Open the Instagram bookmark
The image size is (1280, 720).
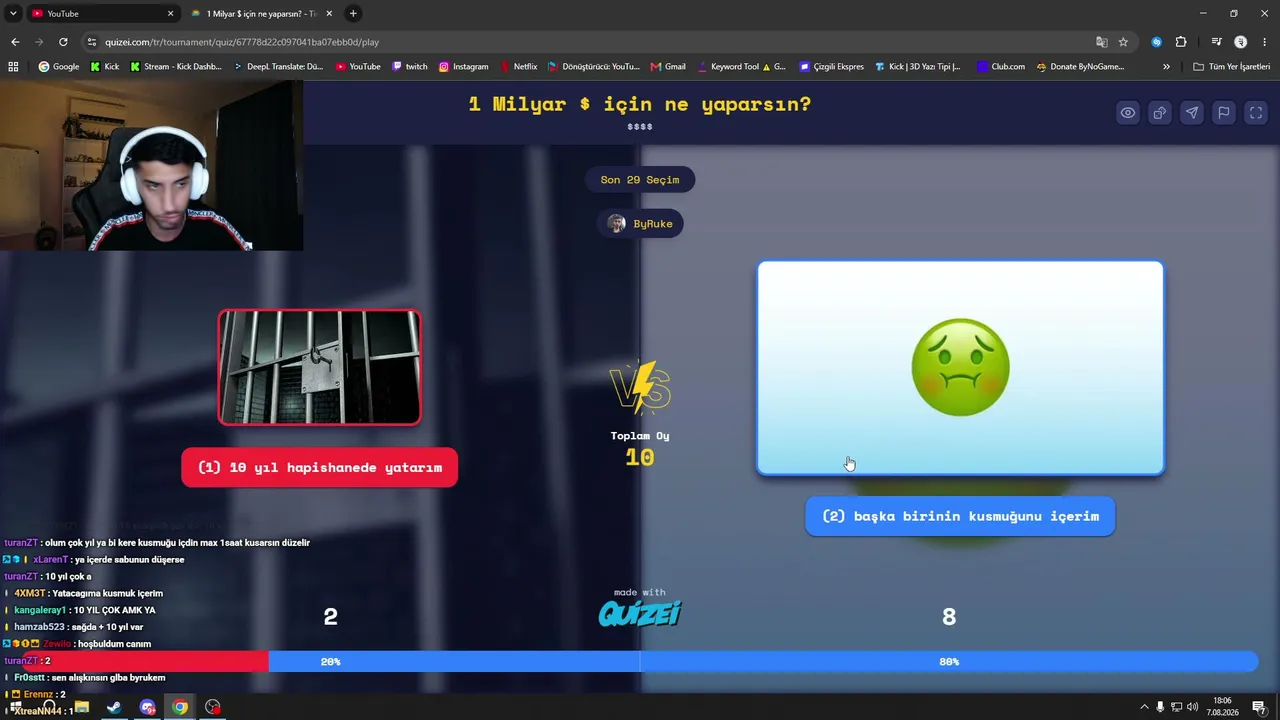tap(464, 67)
